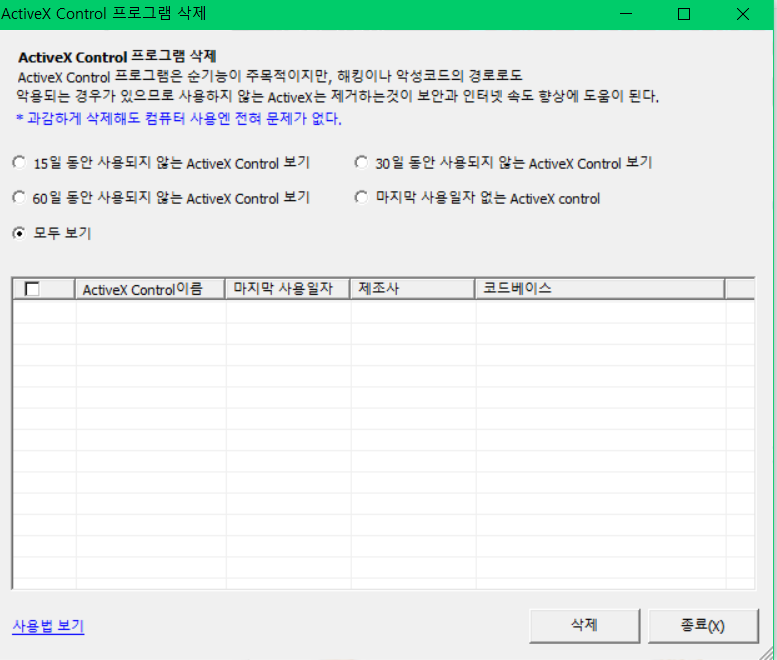Click the 종료(X) button
Viewport: 777px width, 660px height.
pyautogui.click(x=703, y=626)
